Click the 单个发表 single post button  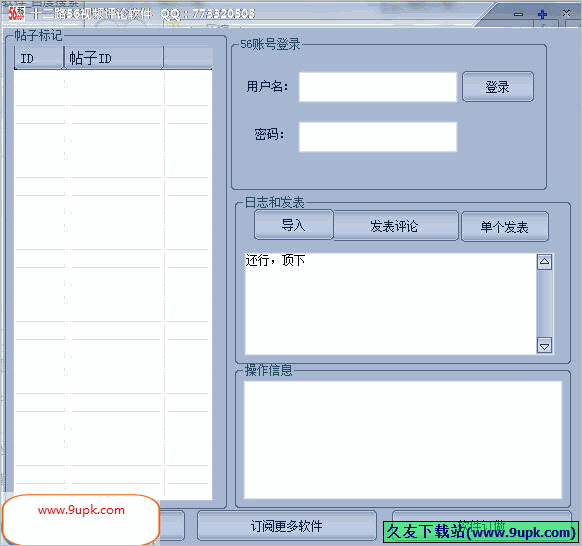504,227
